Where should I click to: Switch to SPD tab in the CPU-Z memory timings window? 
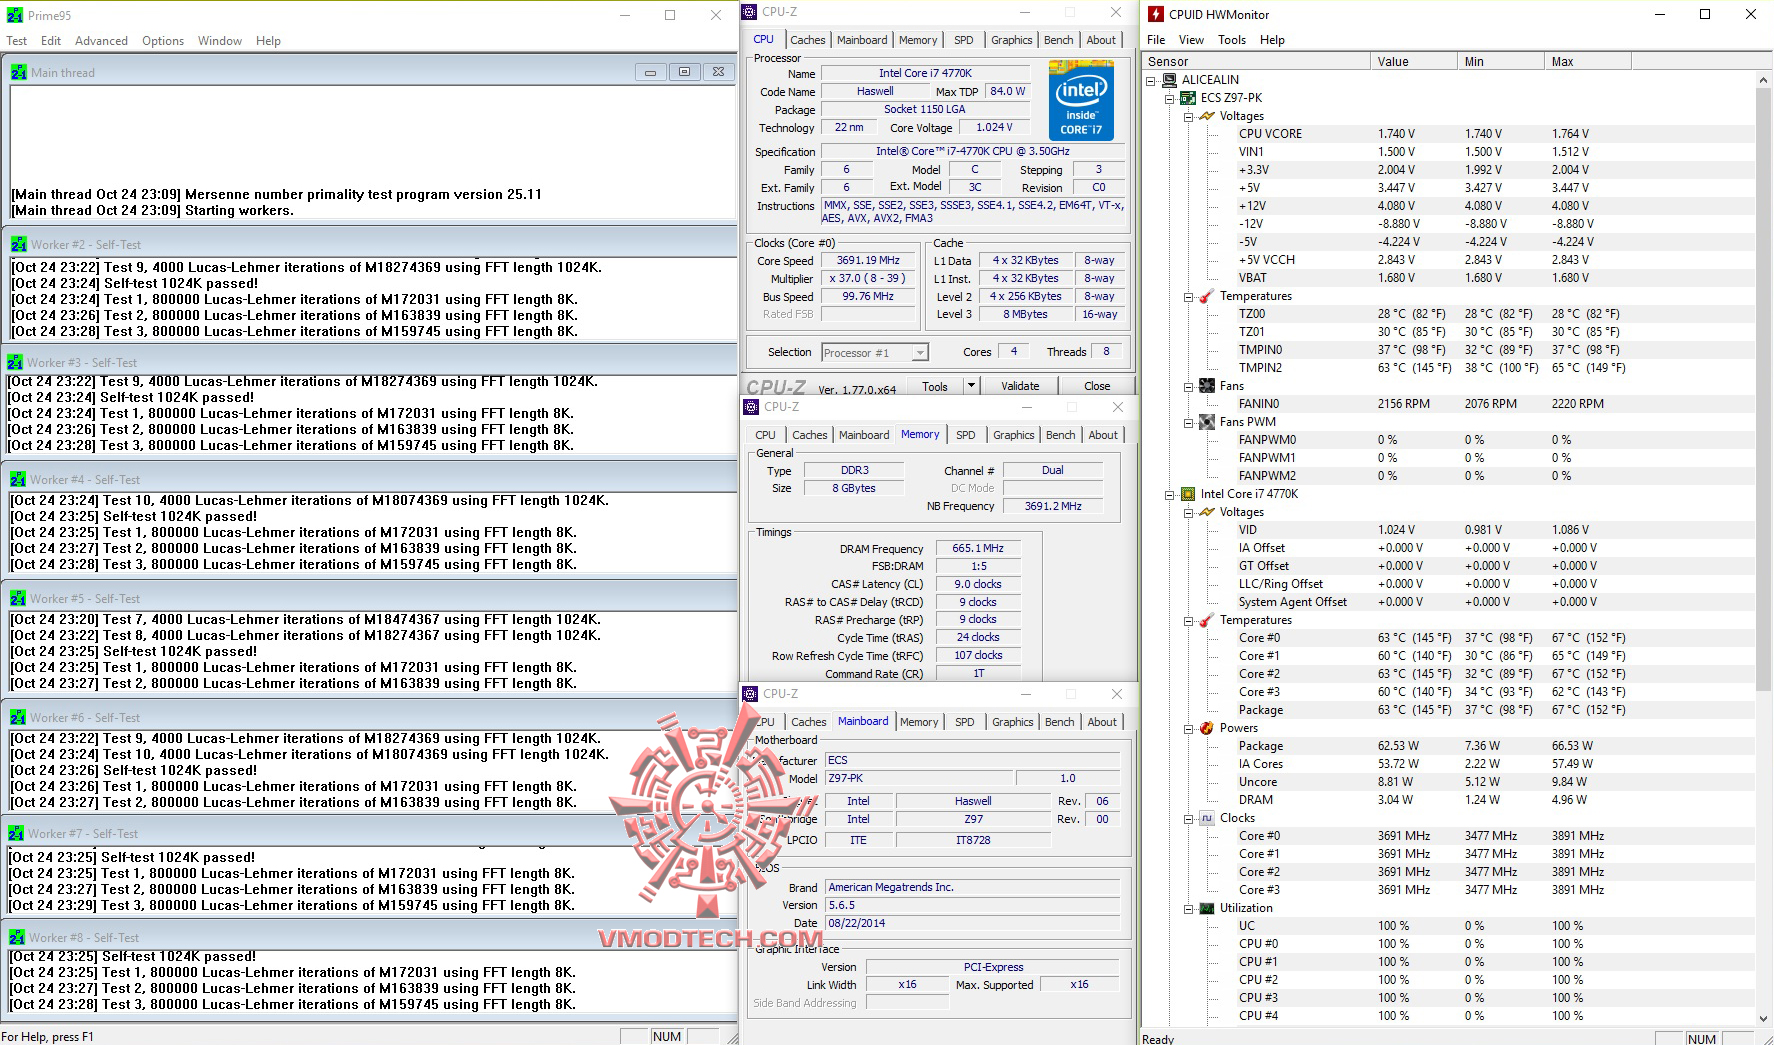965,435
